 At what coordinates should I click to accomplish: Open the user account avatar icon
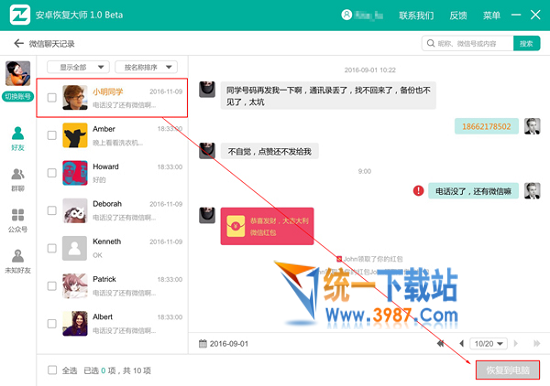[x=347, y=15]
